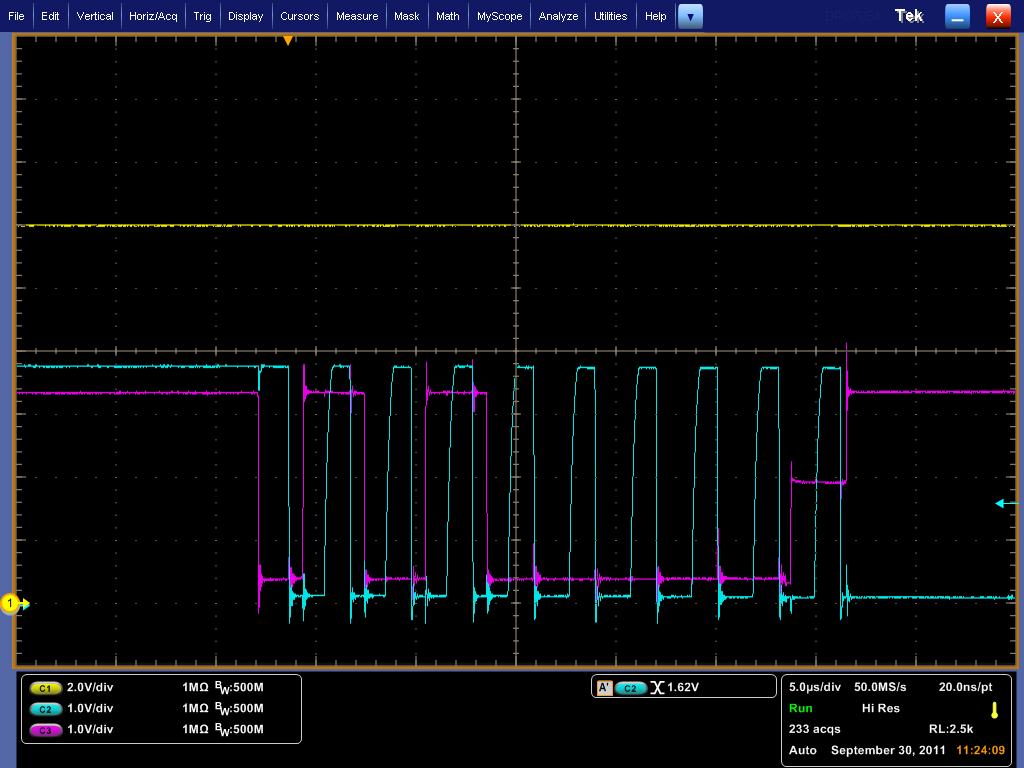Screen dimensions: 1024x768
Task: Click the A trigger indicator icon
Action: pyautogui.click(x=604, y=688)
